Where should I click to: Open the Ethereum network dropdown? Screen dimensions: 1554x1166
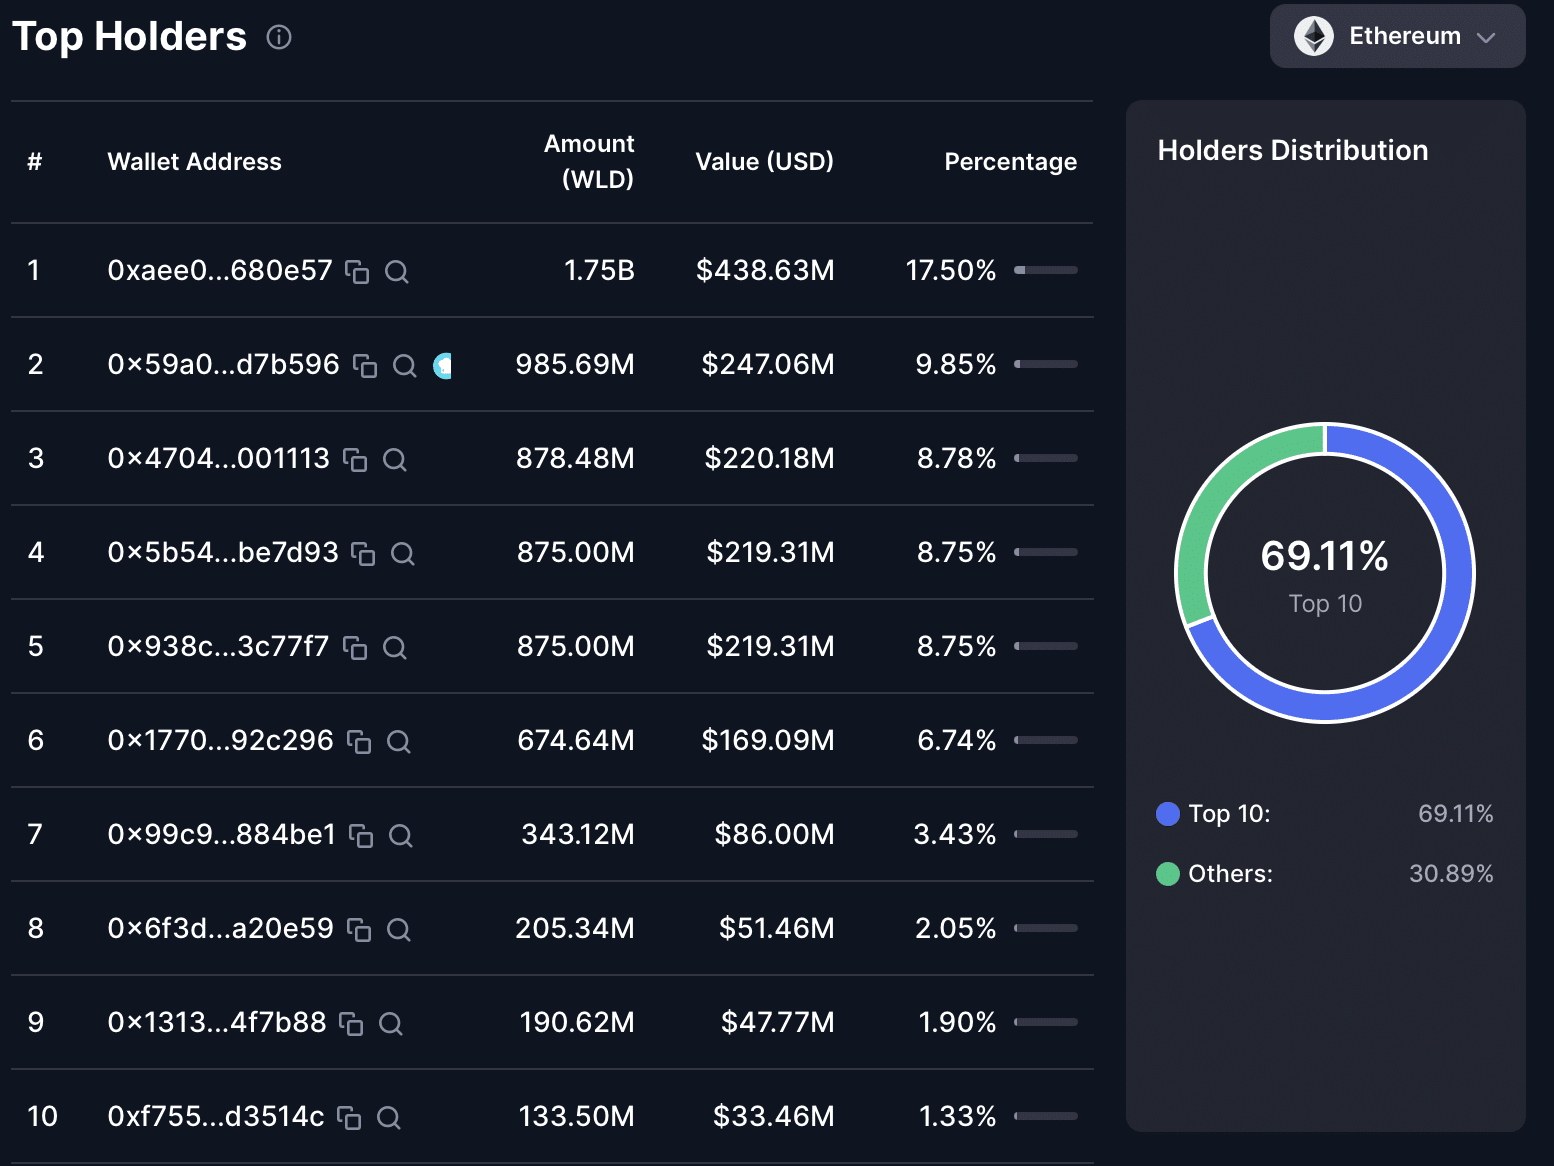[1396, 36]
